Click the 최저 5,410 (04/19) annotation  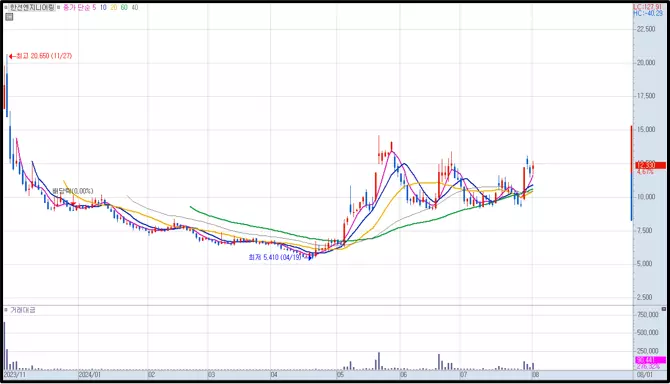(275, 257)
